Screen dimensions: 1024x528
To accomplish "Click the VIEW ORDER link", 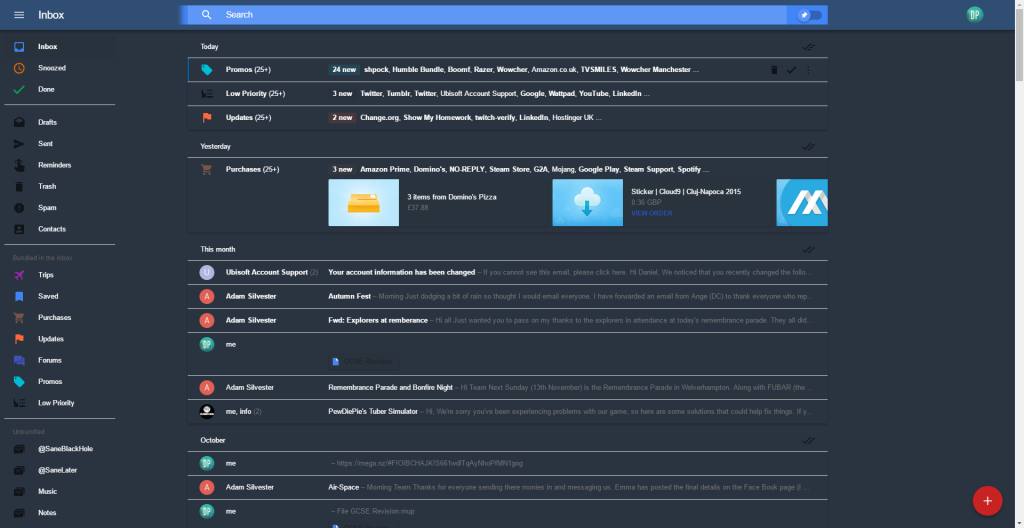I will [652, 213].
